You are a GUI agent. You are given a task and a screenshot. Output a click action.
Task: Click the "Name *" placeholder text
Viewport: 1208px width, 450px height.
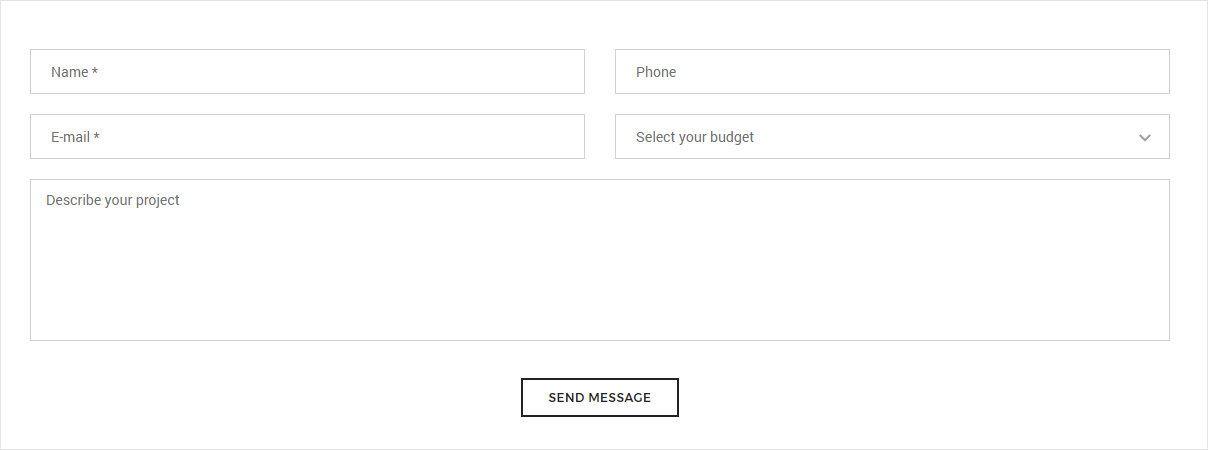click(x=74, y=72)
